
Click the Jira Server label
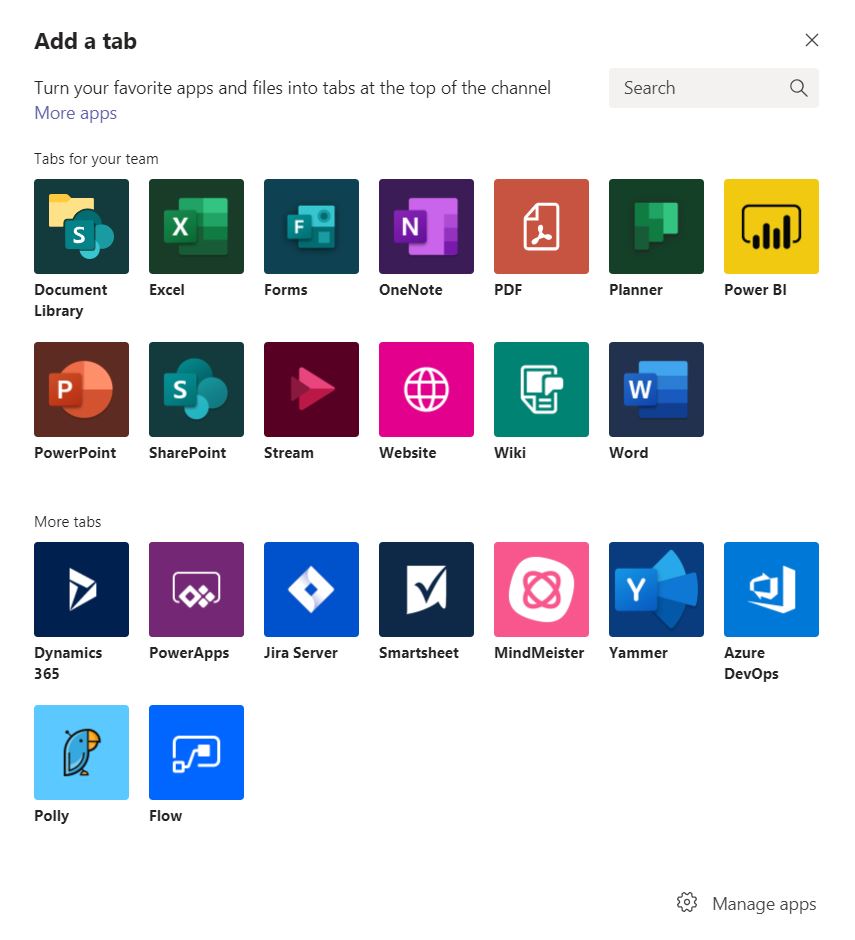click(x=301, y=653)
